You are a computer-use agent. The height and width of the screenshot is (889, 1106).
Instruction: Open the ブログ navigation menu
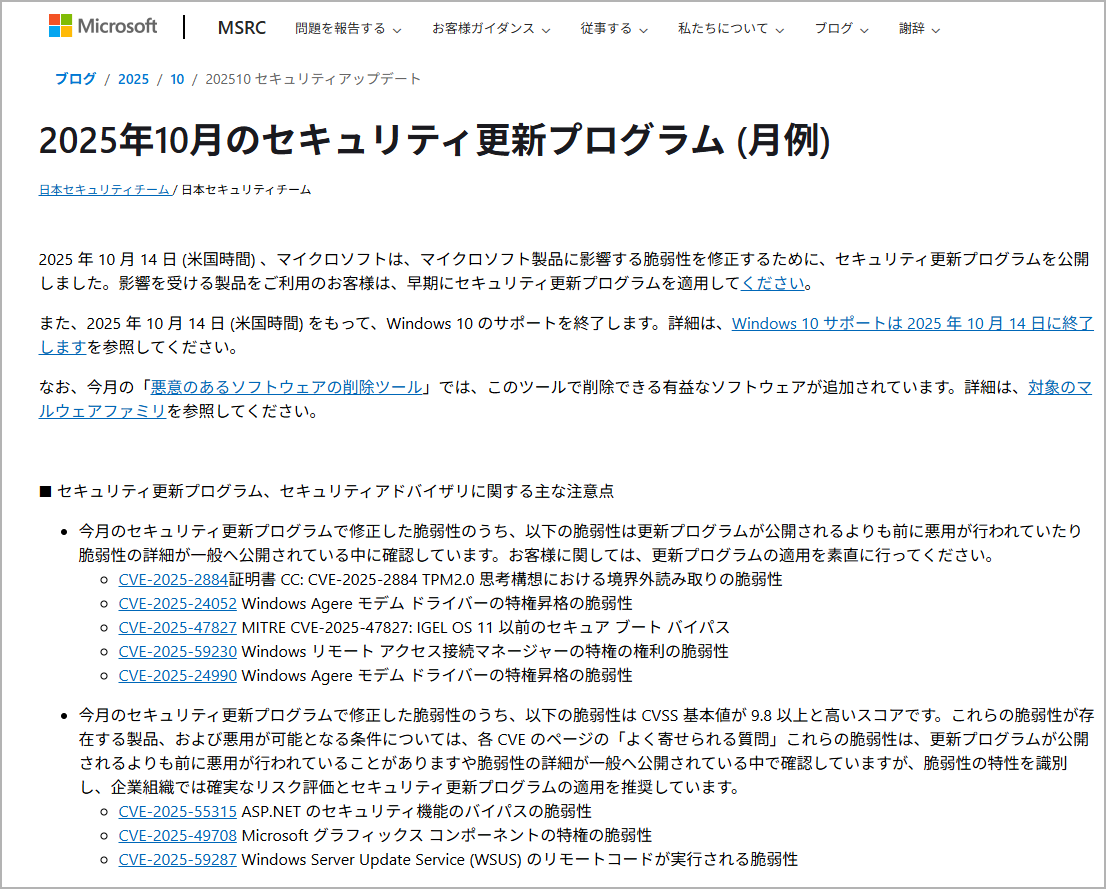(841, 29)
